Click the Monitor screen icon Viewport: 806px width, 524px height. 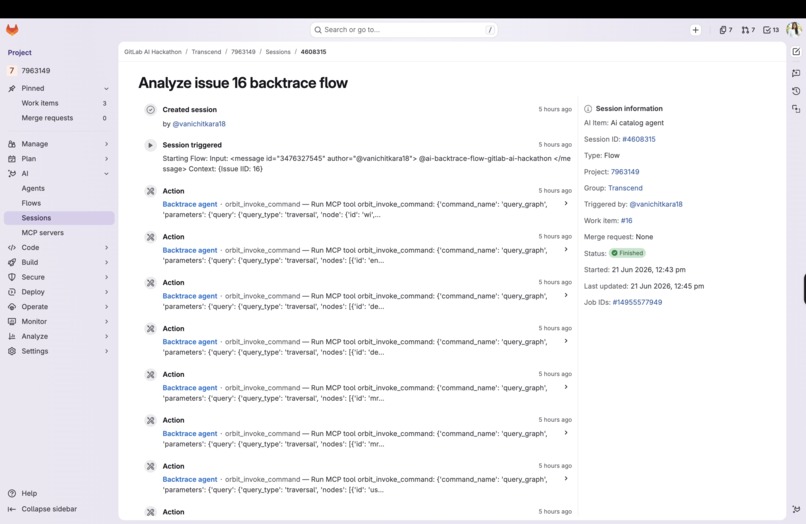click(x=12, y=321)
